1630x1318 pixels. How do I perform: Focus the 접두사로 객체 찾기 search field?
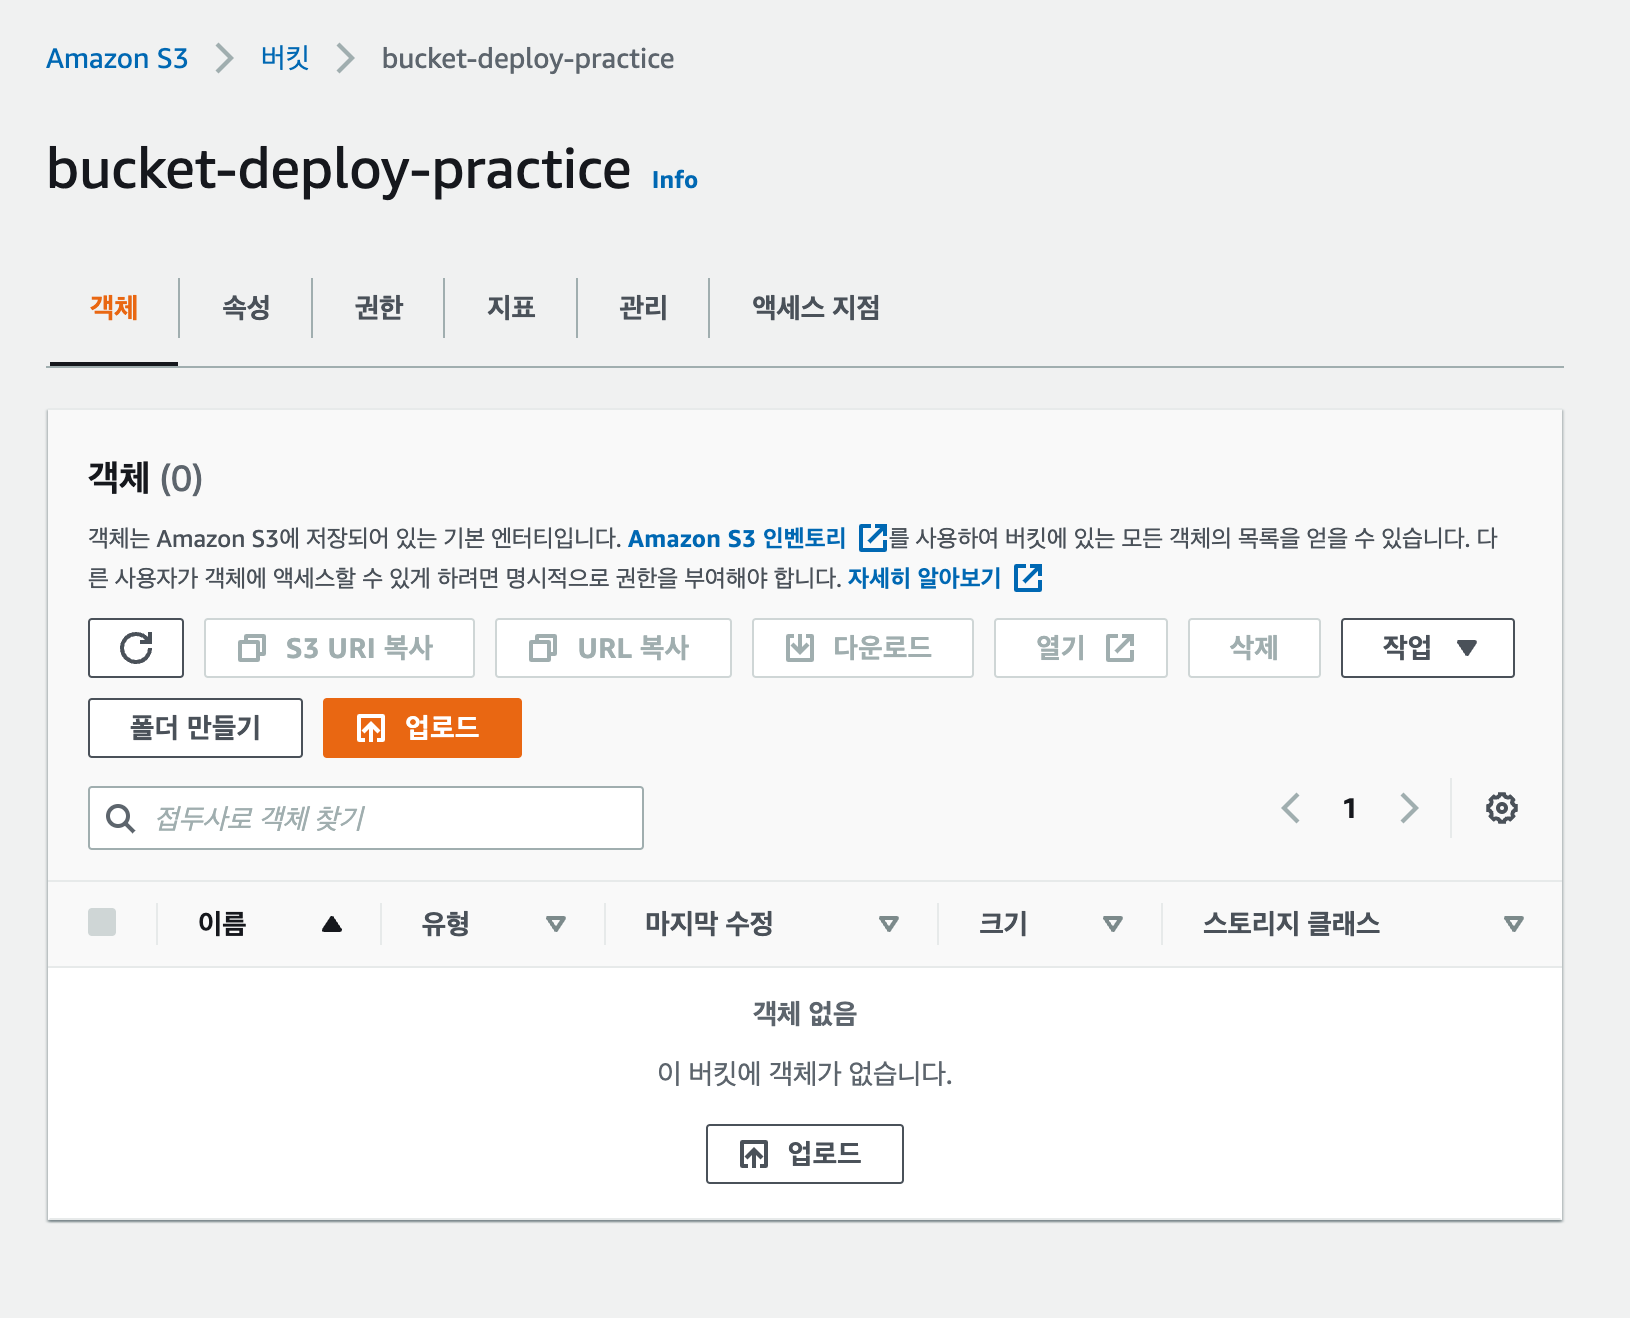[366, 818]
